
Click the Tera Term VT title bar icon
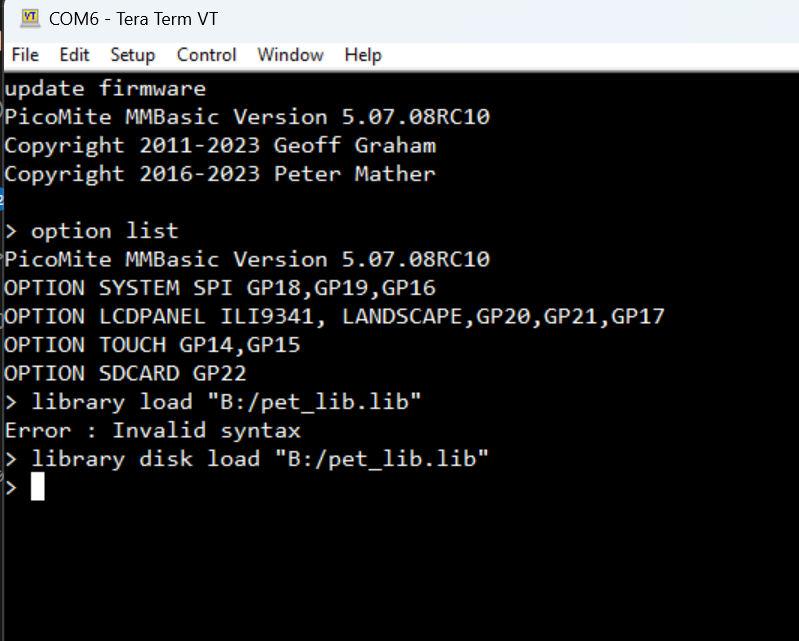pos(30,18)
